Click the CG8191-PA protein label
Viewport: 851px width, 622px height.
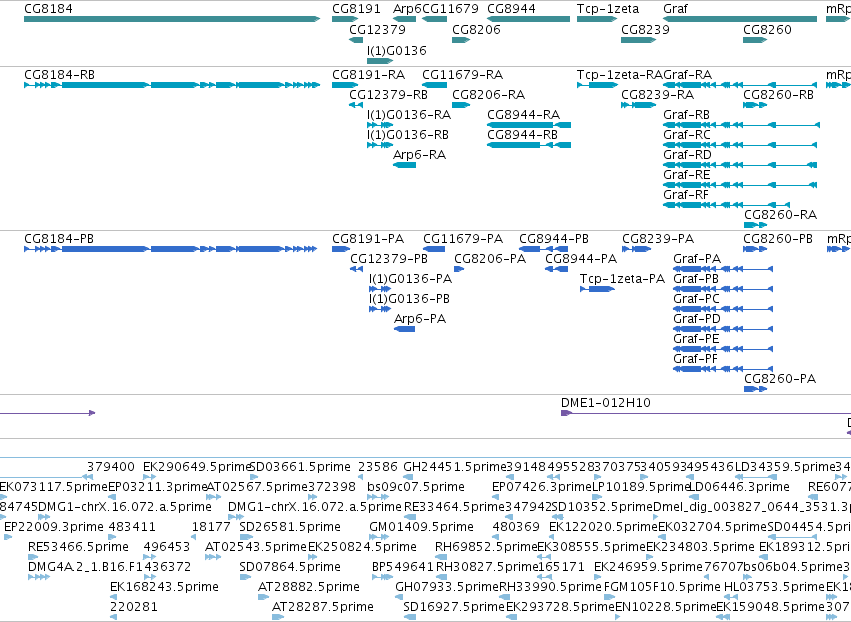tap(368, 239)
